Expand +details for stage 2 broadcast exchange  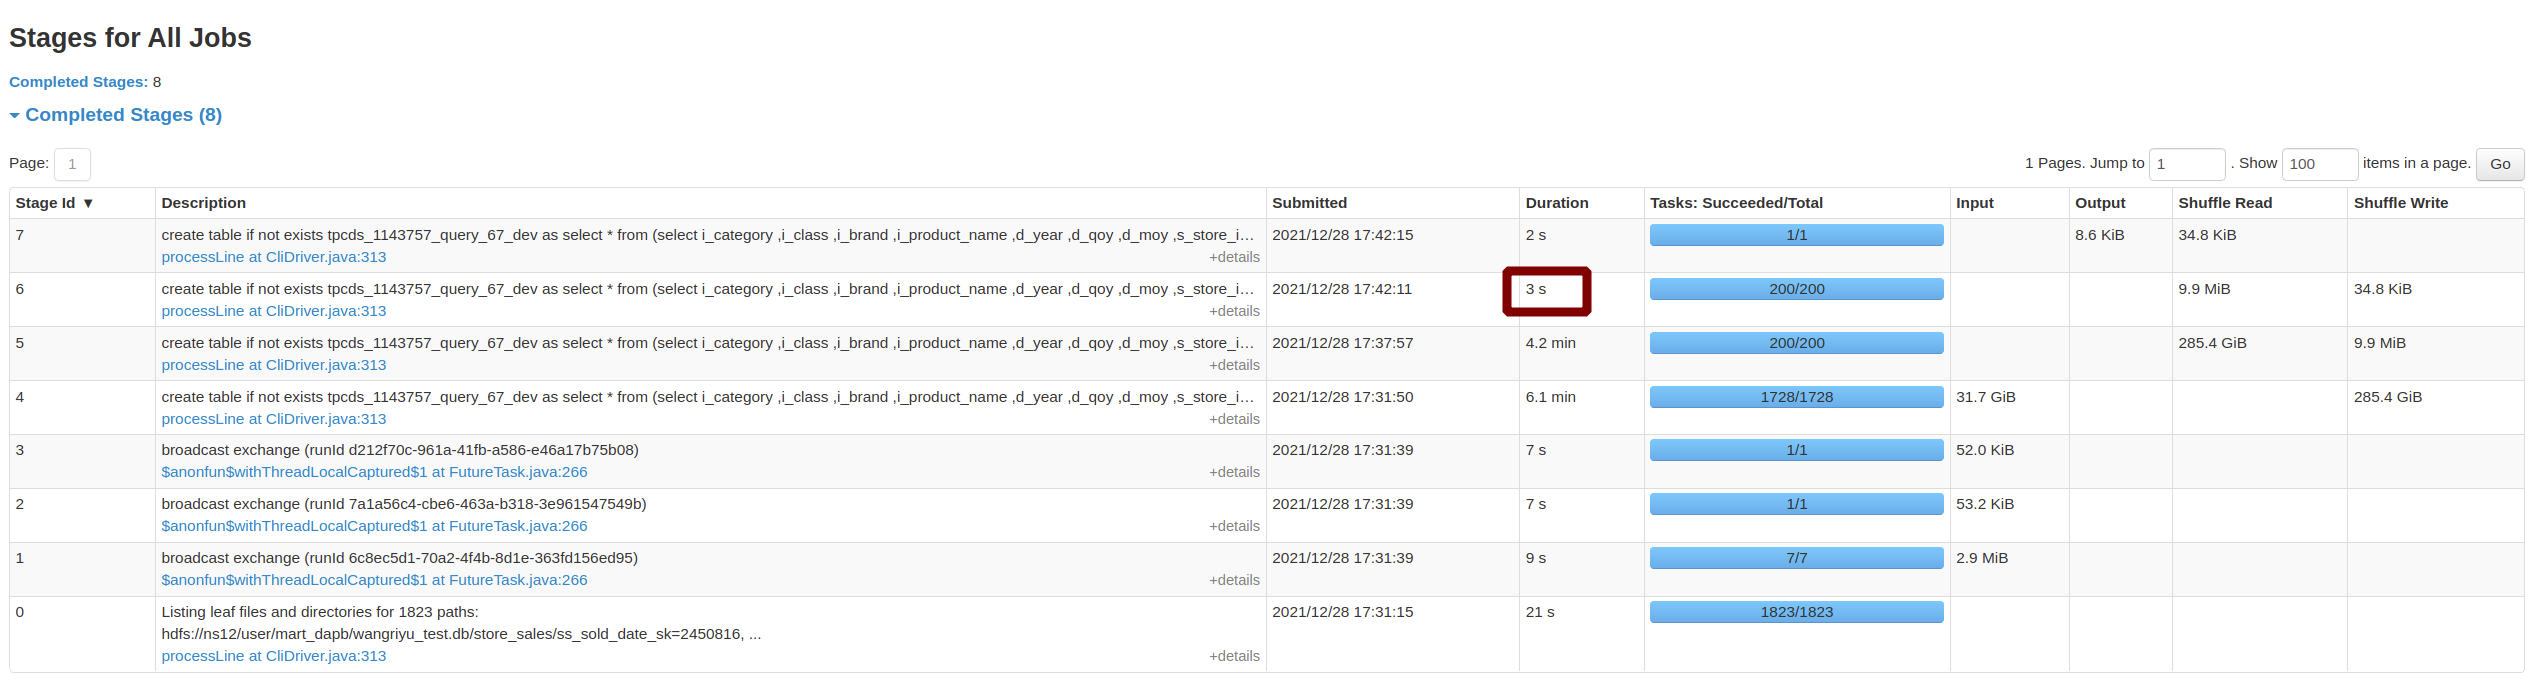(1234, 526)
